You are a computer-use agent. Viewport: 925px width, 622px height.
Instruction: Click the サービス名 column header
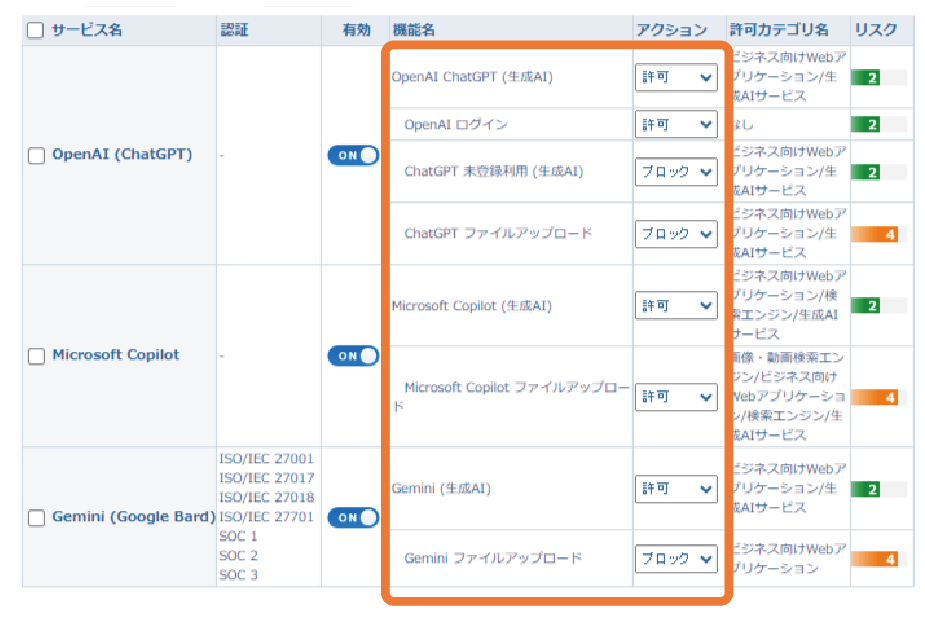(x=87, y=30)
